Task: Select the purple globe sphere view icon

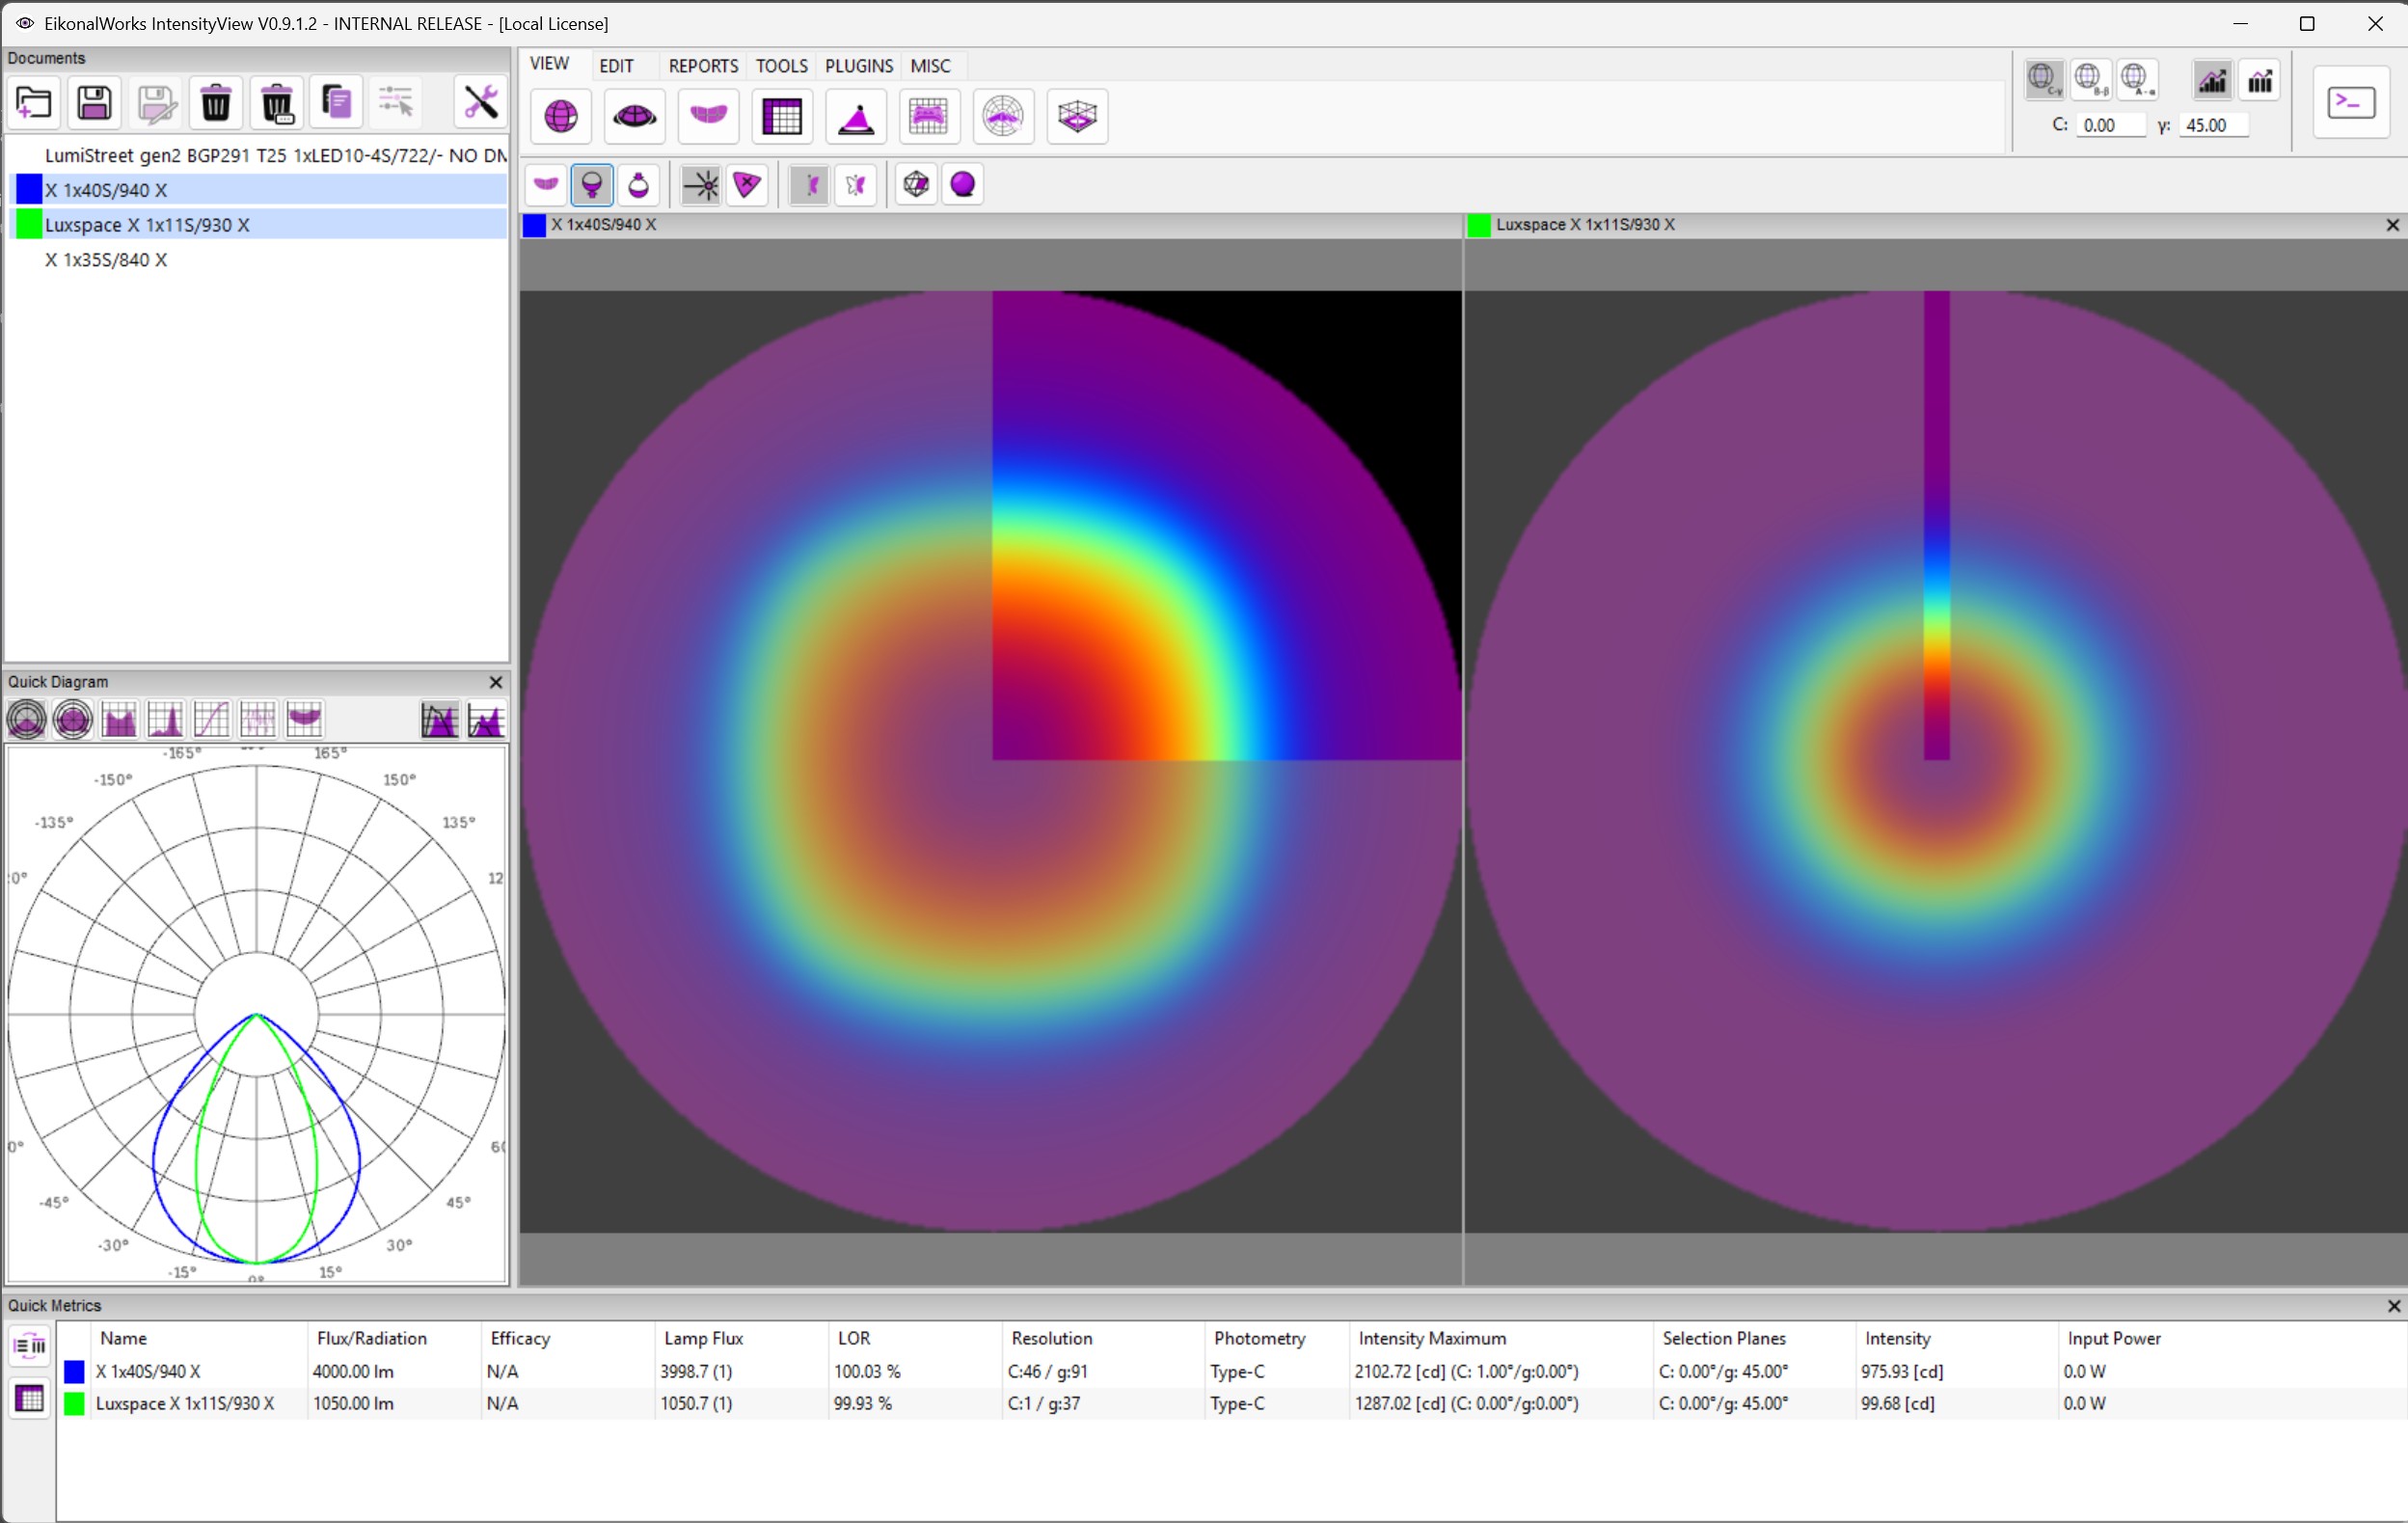Action: click(561, 117)
